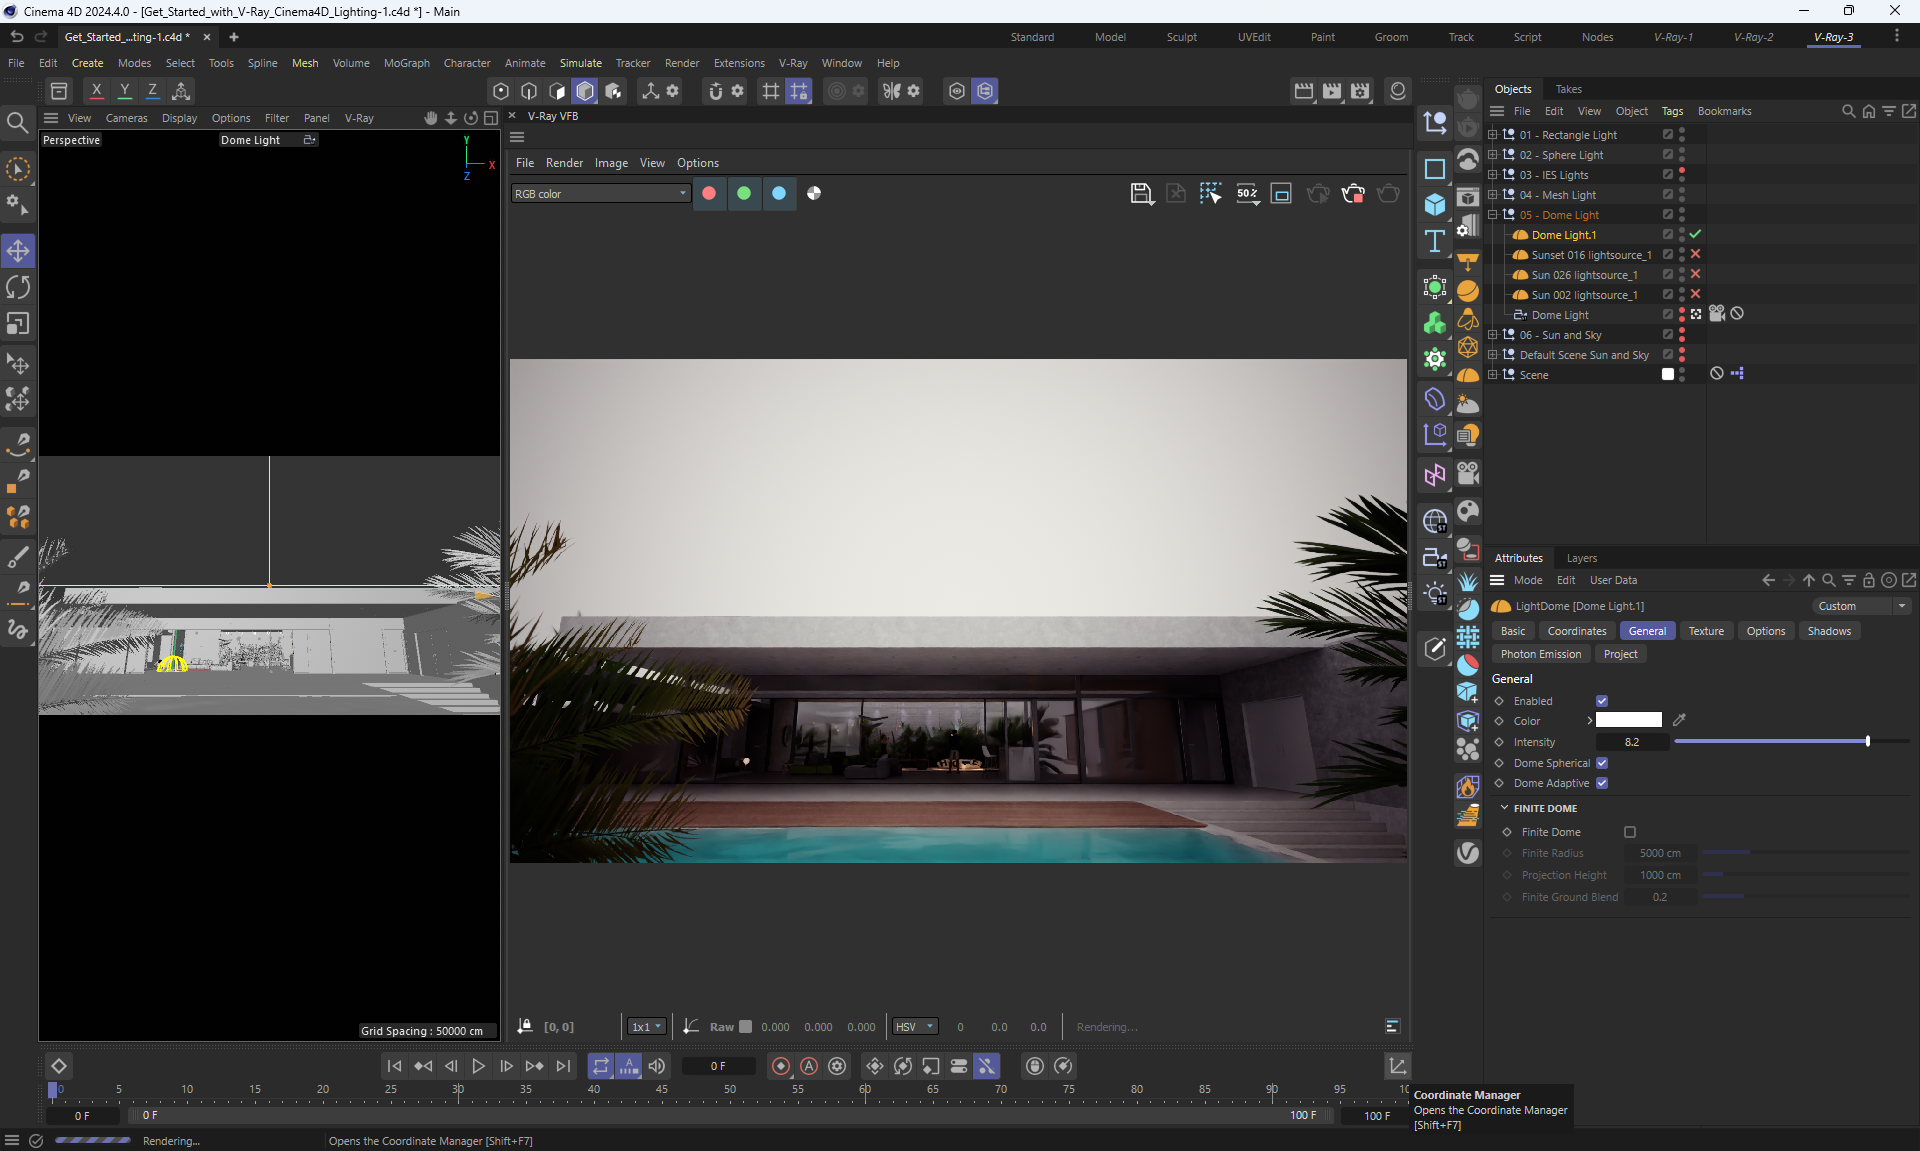
Task: Click the Play forward button in the timeline
Action: (478, 1066)
